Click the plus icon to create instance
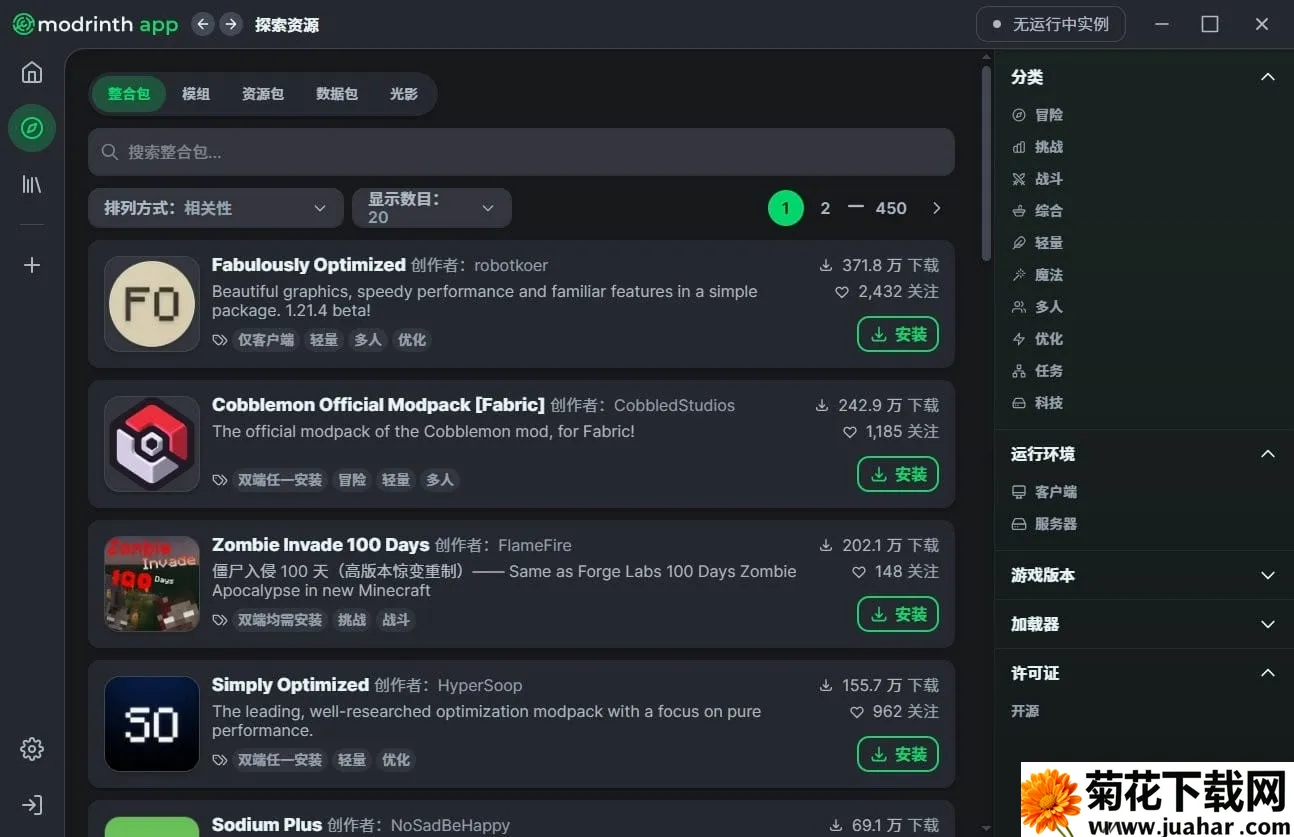 coord(32,265)
